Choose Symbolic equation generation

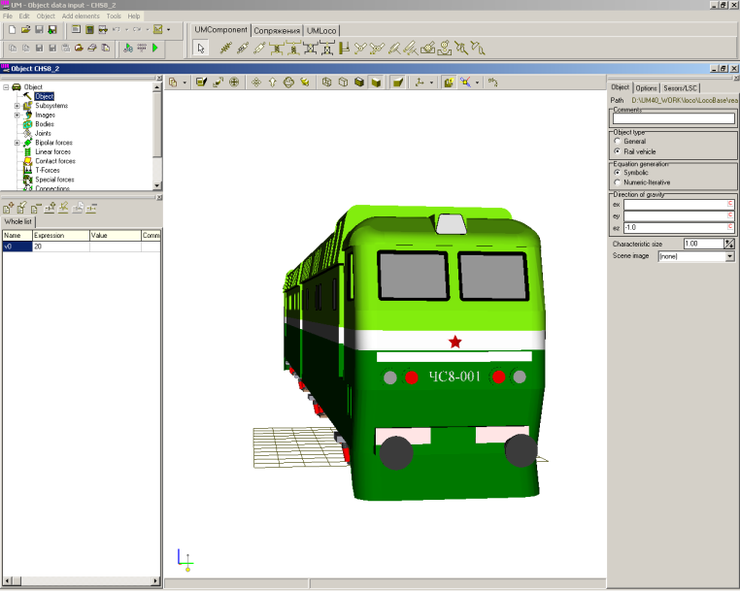(x=617, y=172)
